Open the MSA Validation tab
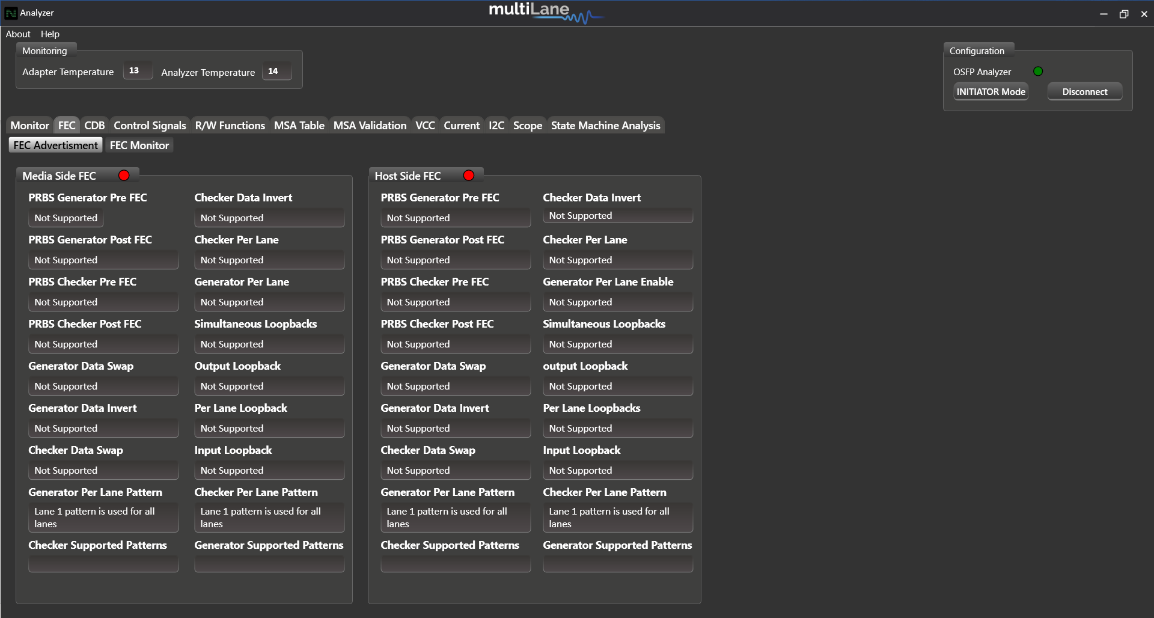This screenshot has height=618, width=1154. pyautogui.click(x=370, y=126)
